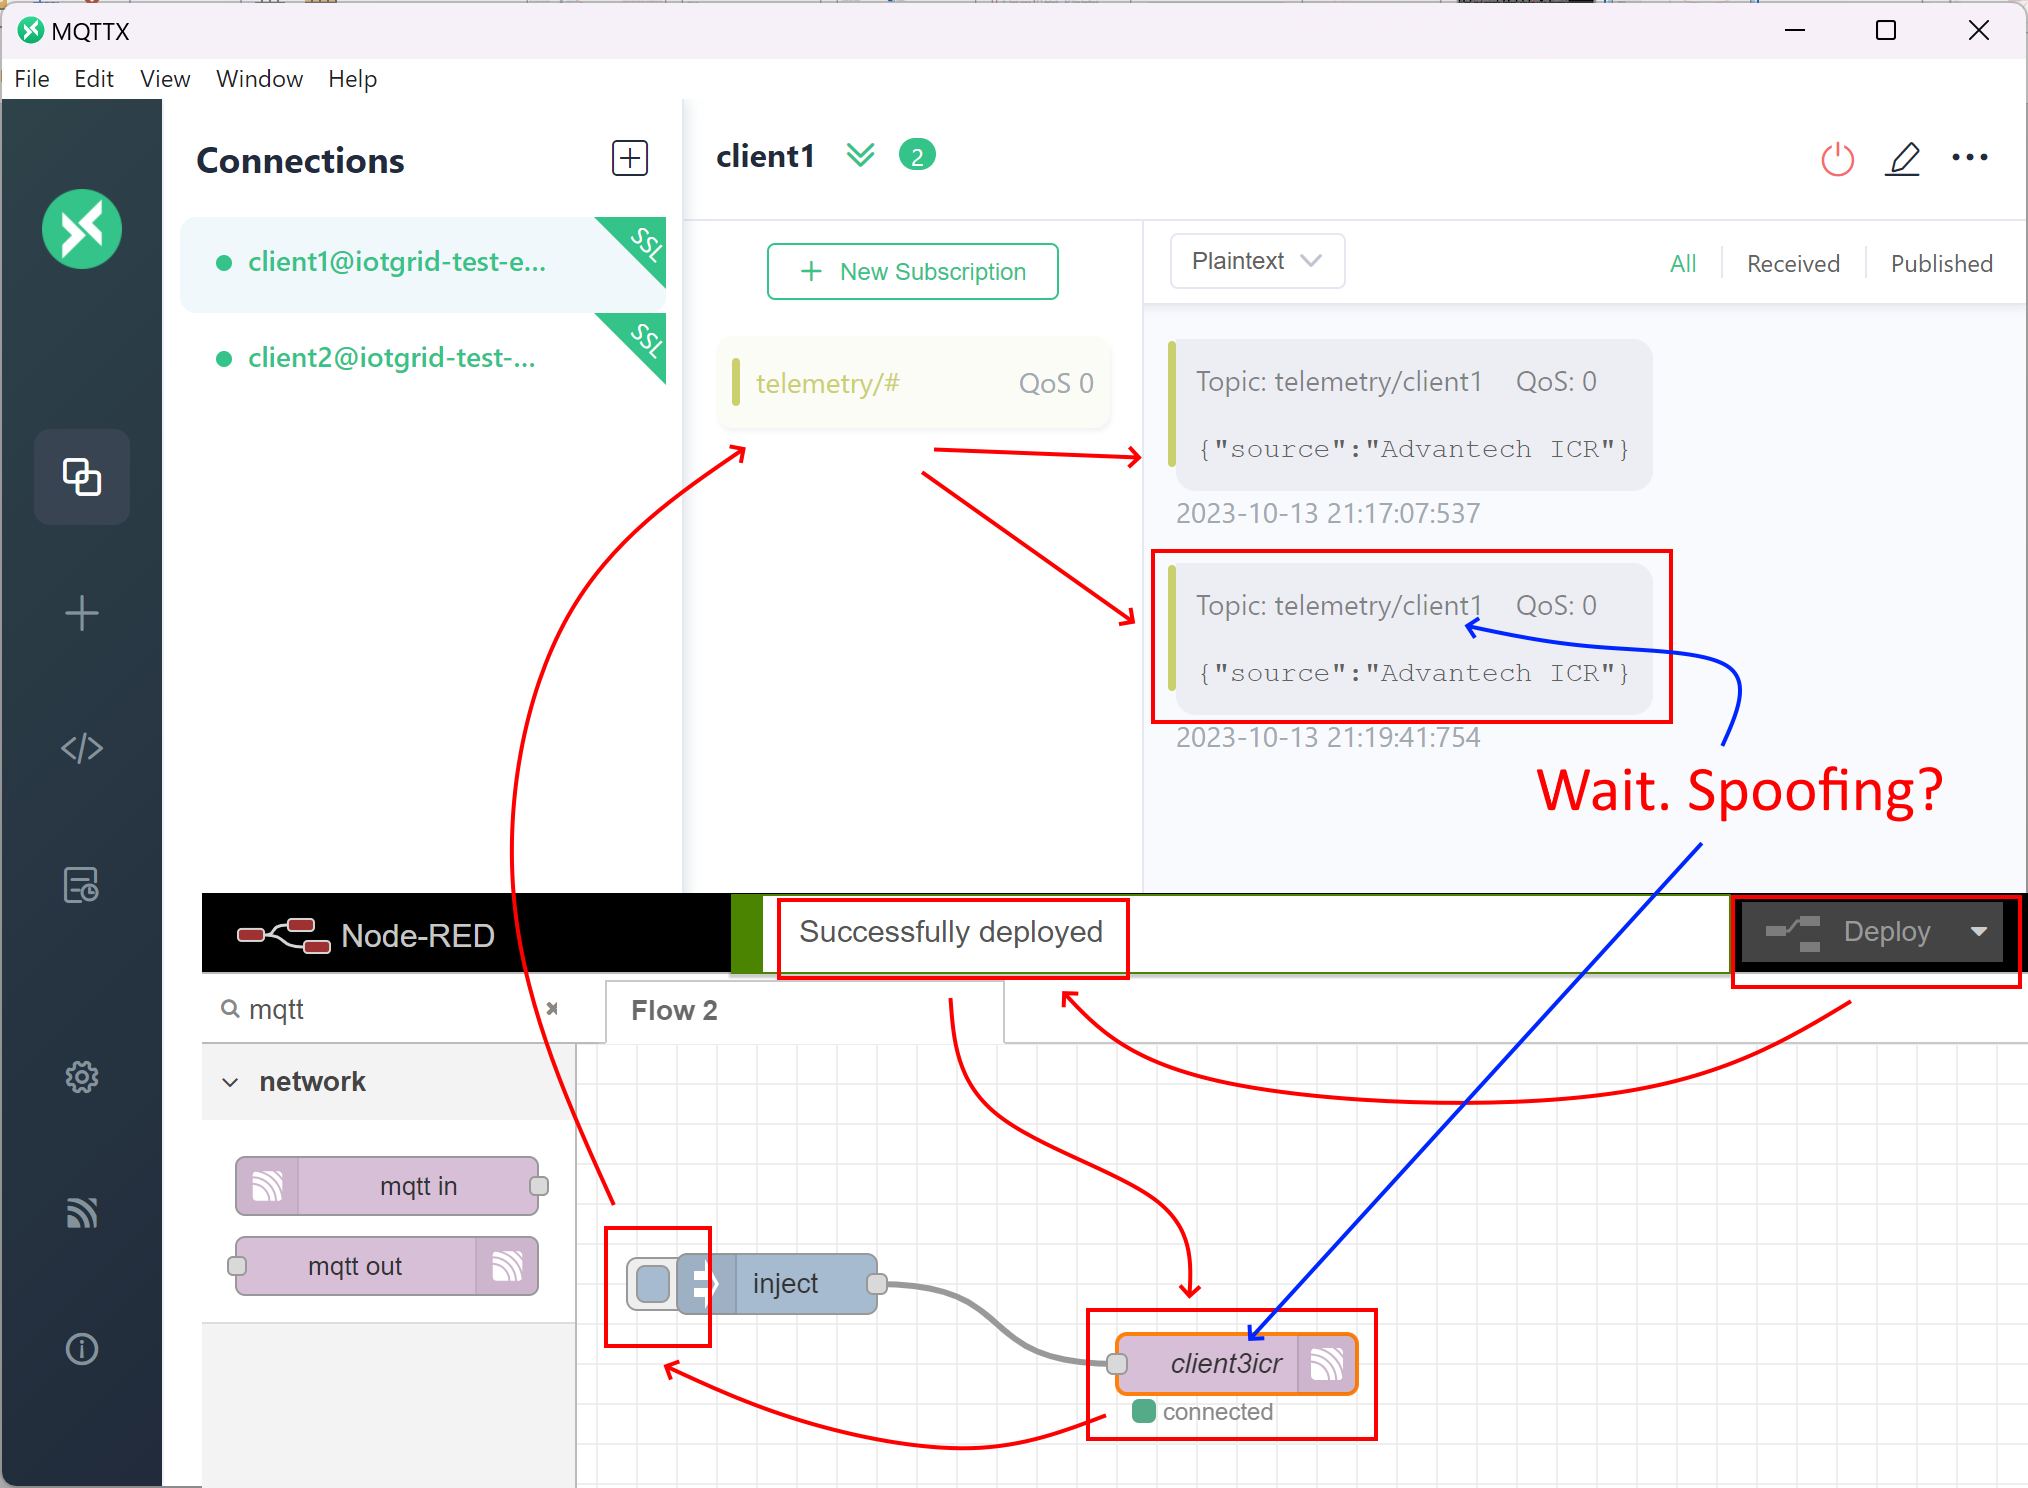Click the add new connection plus box

click(630, 158)
